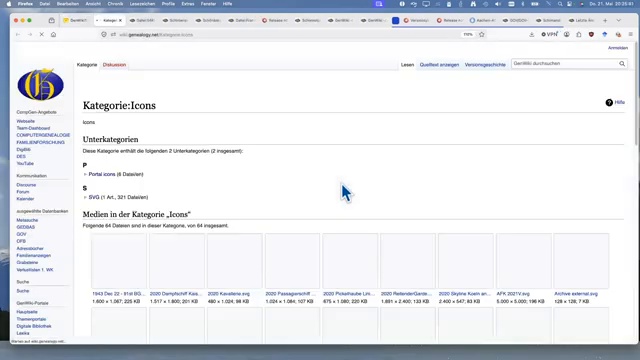Open the Team-Dashboard sidebar link
This screenshot has width=640, height=360.
(x=33, y=128)
